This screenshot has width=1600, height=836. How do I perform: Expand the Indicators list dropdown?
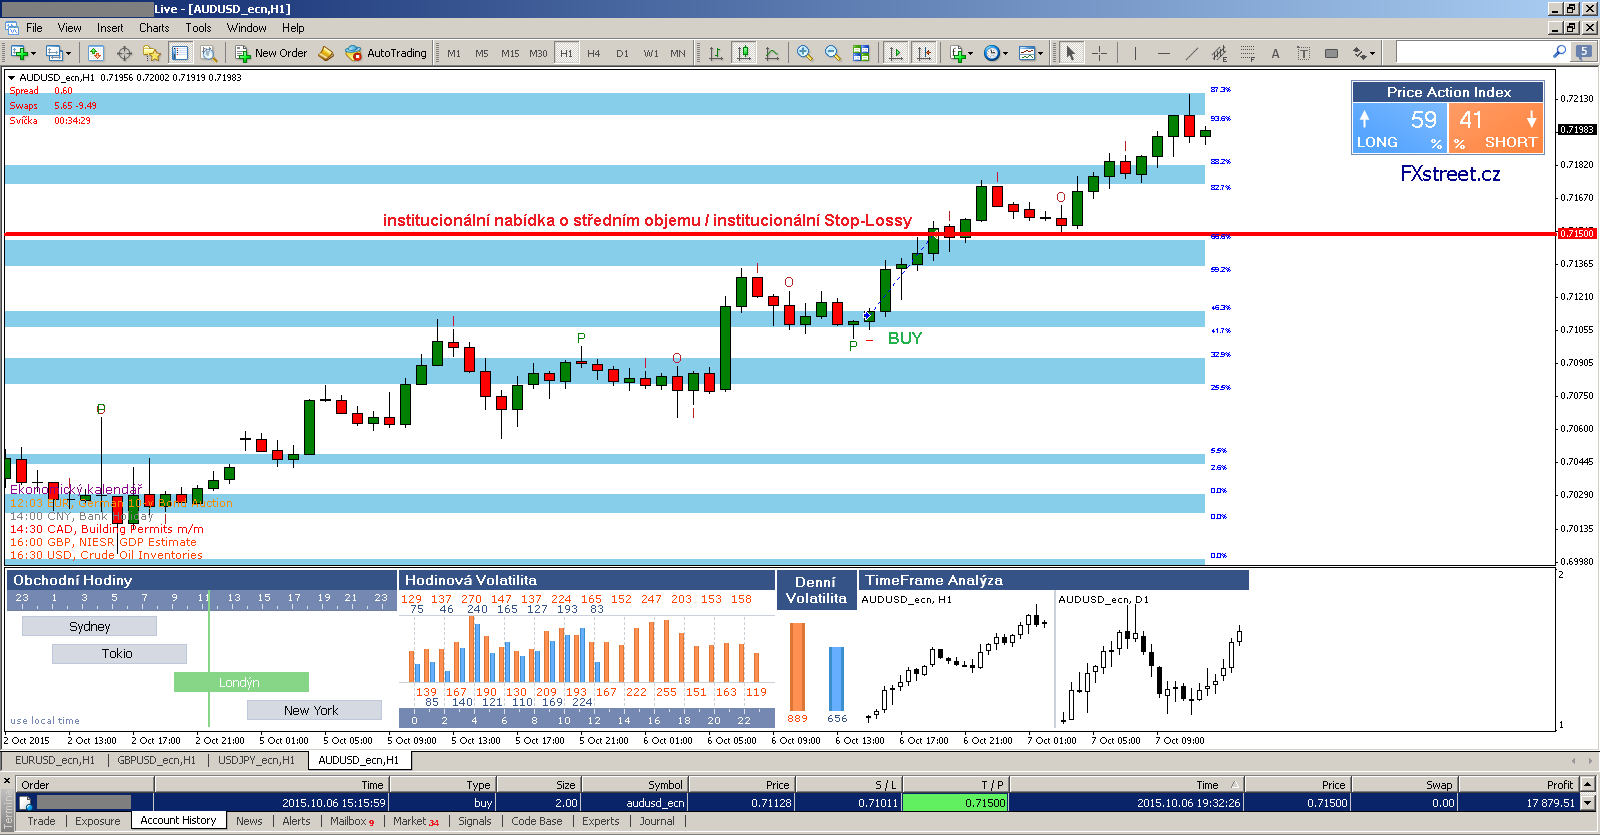(961, 53)
